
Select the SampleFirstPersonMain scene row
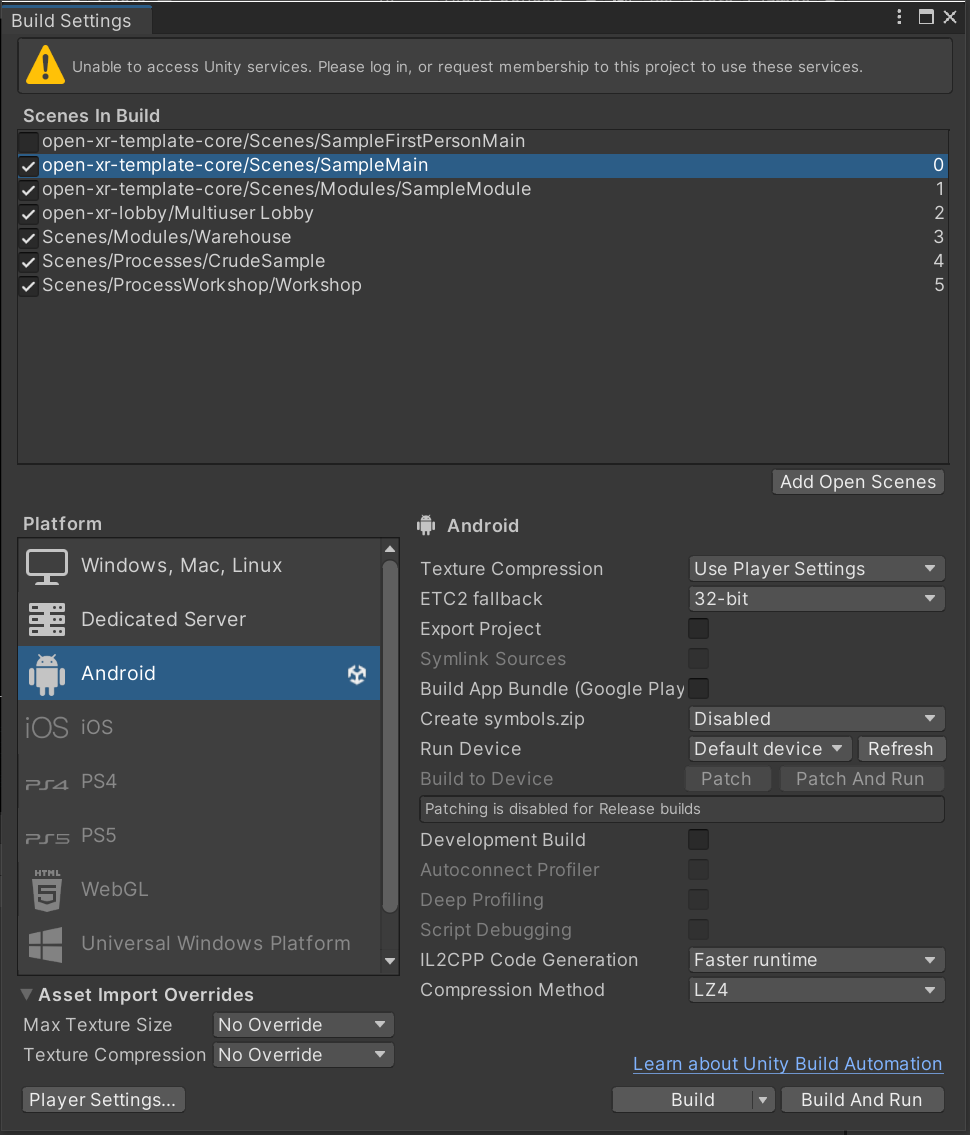click(x=483, y=141)
